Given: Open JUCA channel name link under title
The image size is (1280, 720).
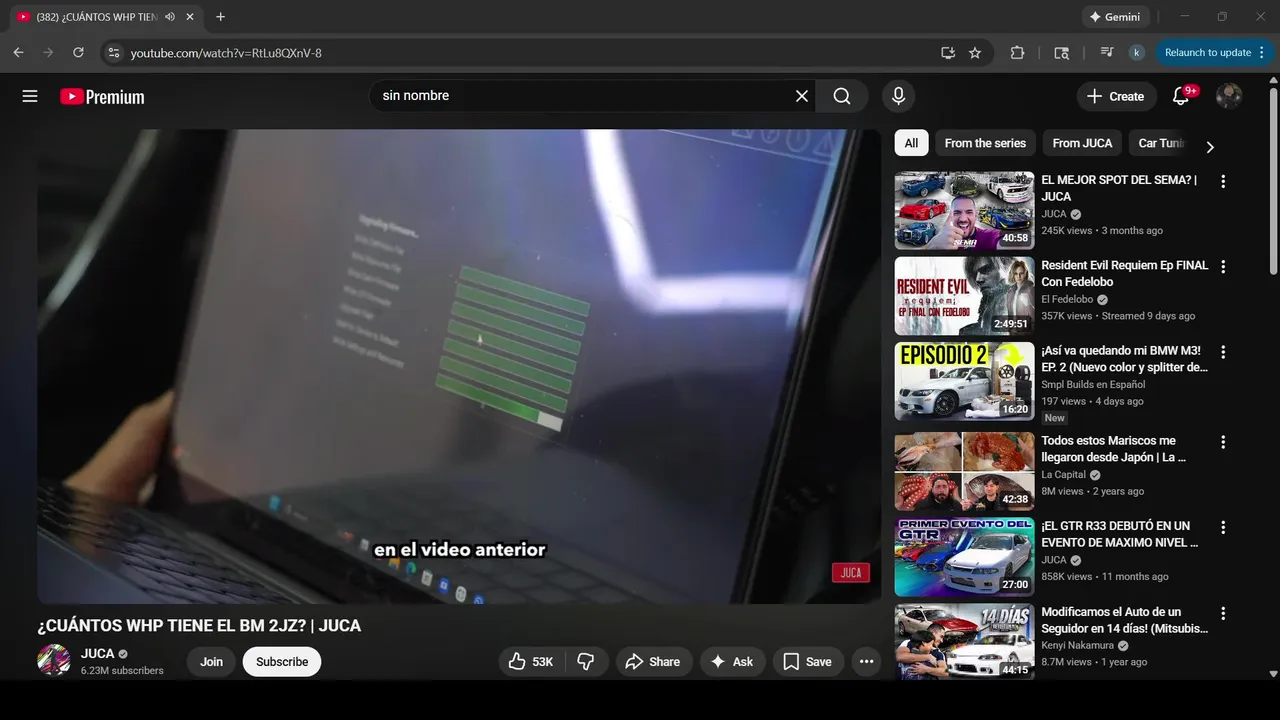Looking at the screenshot, I should pos(98,654).
